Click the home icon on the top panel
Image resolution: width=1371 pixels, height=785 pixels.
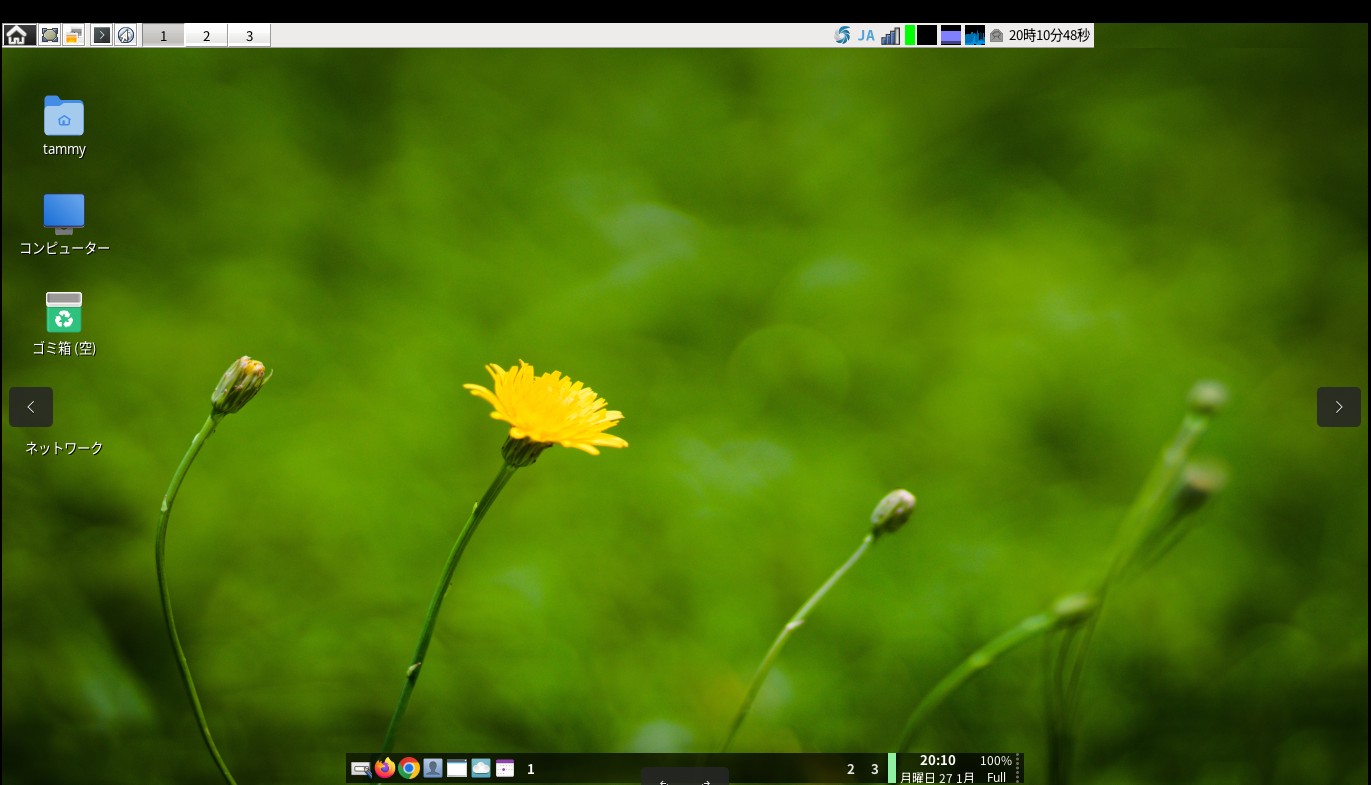pyautogui.click(x=18, y=34)
